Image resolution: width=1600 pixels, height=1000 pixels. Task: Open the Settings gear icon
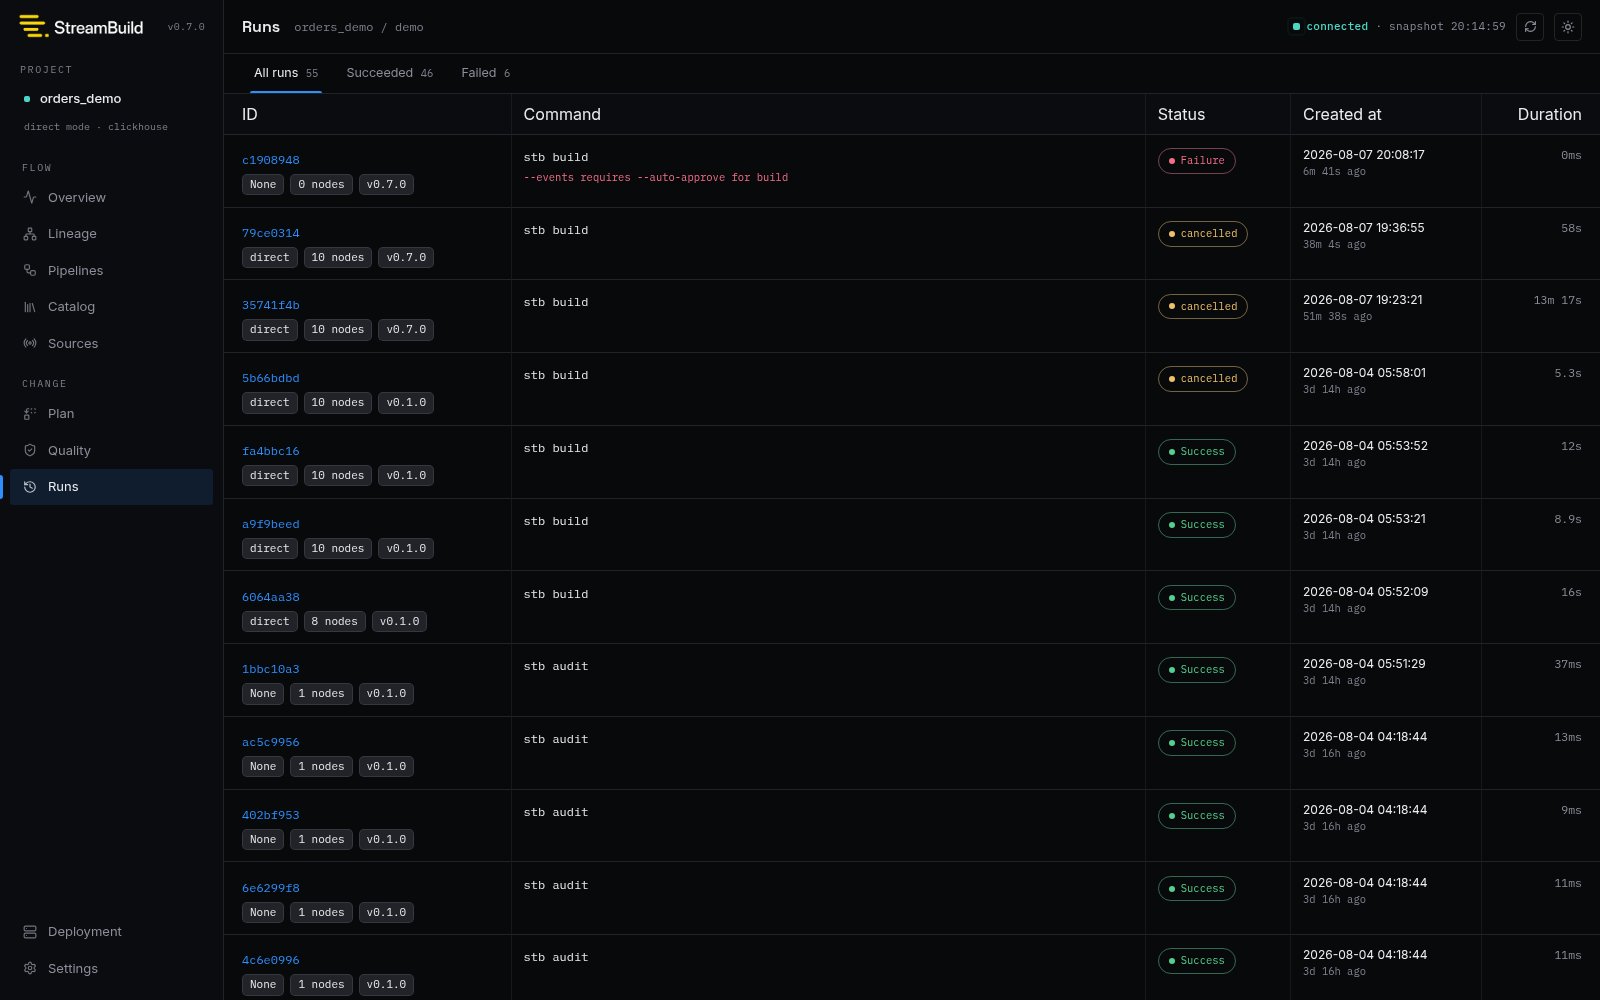[30, 968]
